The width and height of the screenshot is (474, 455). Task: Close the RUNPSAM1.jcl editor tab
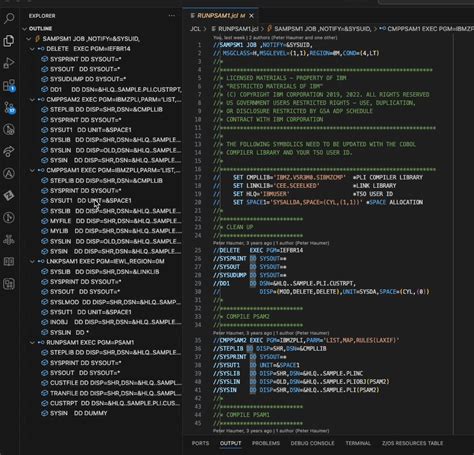click(252, 16)
